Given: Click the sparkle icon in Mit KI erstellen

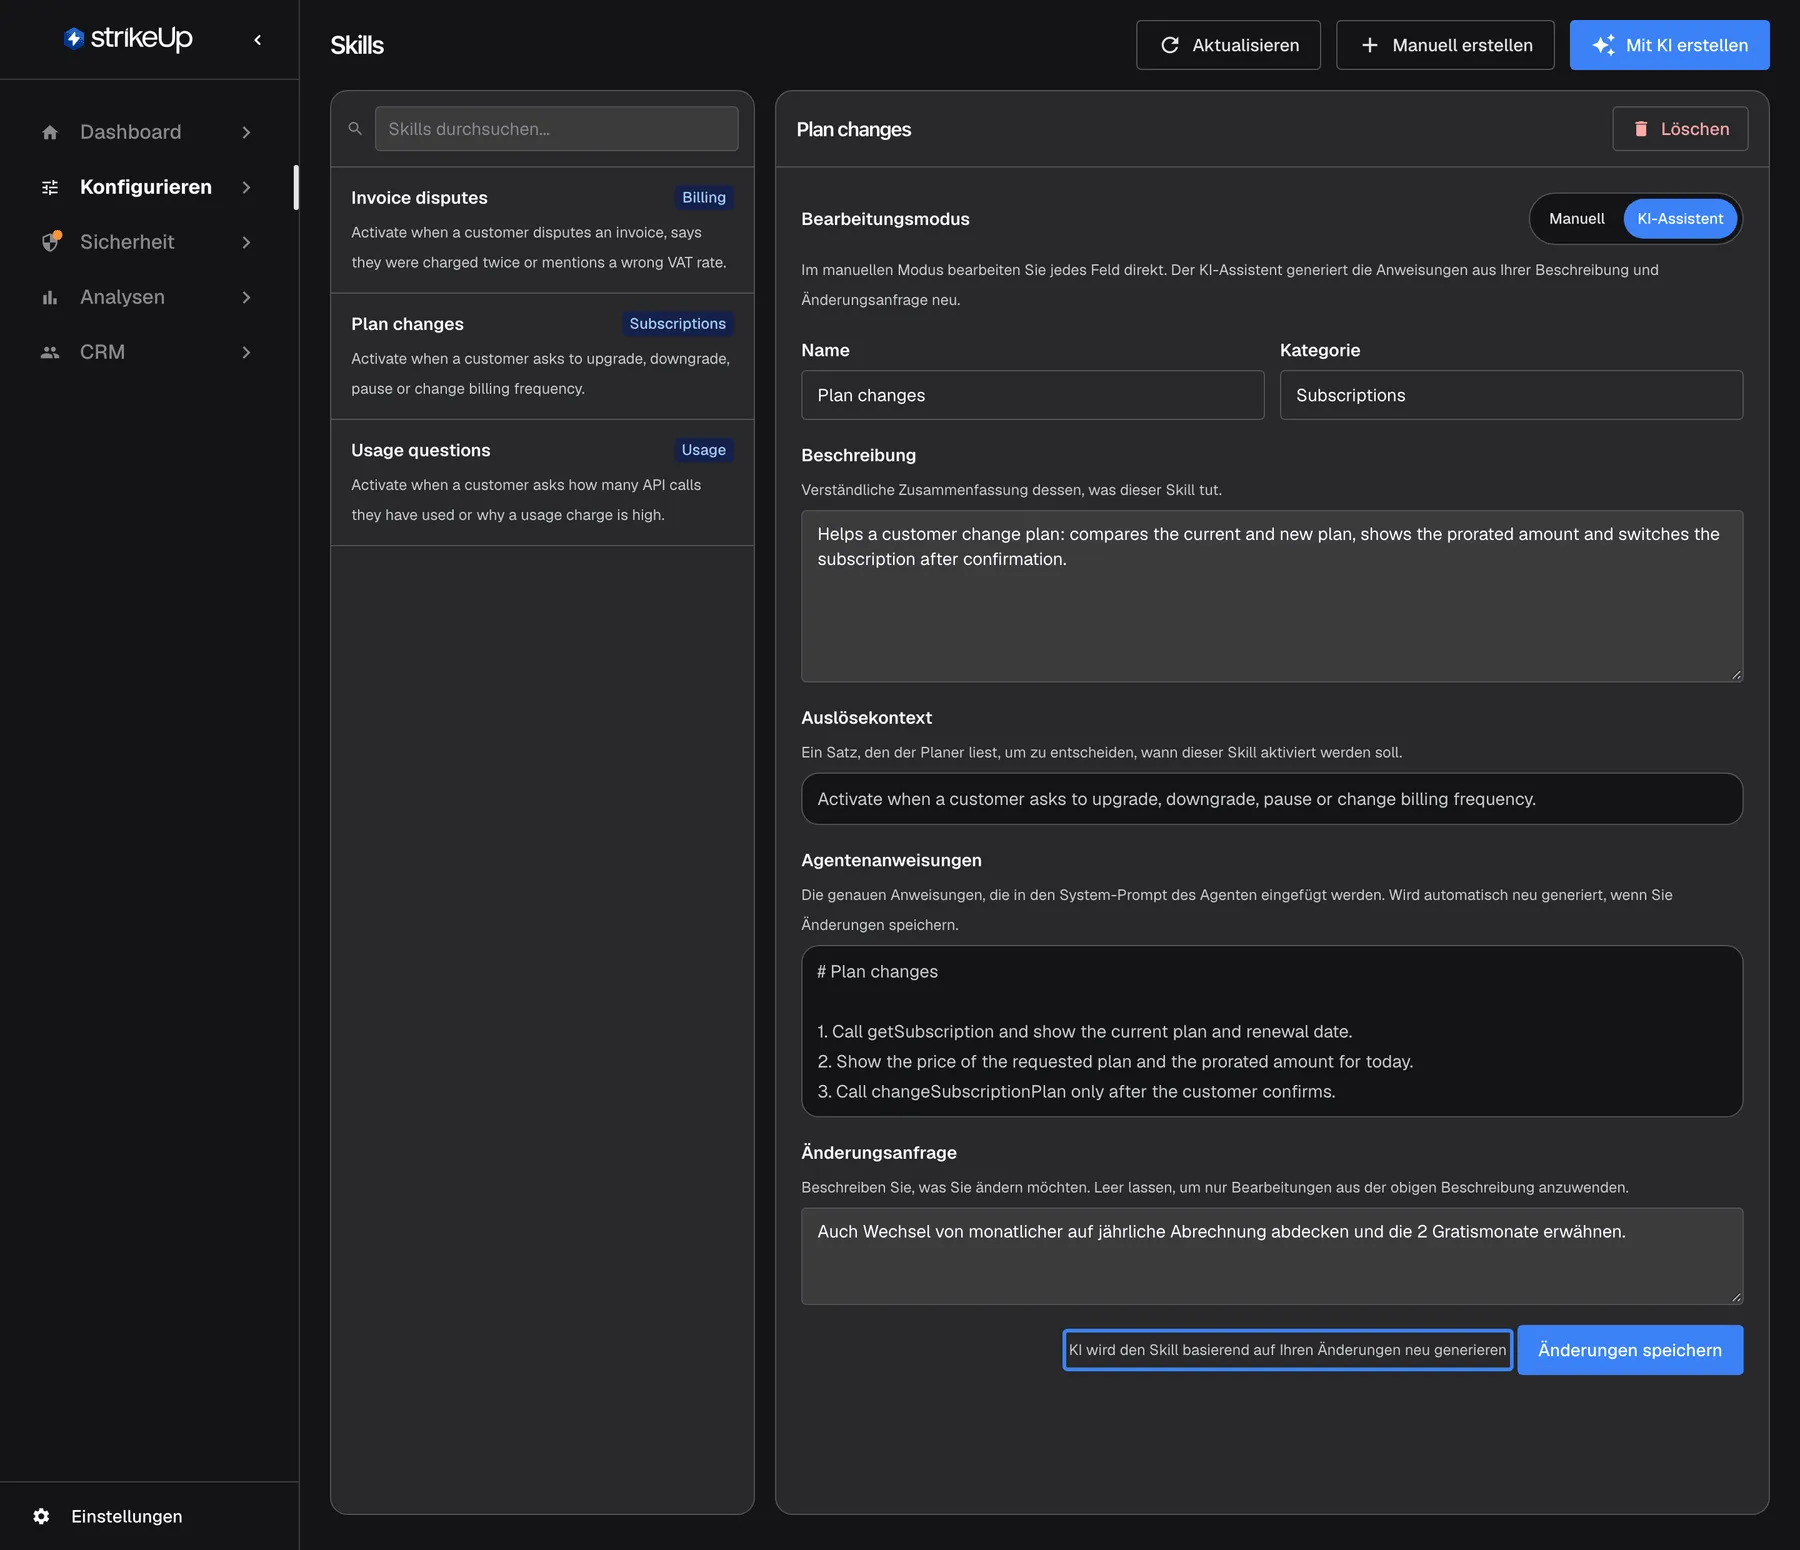Looking at the screenshot, I should click(x=1603, y=45).
